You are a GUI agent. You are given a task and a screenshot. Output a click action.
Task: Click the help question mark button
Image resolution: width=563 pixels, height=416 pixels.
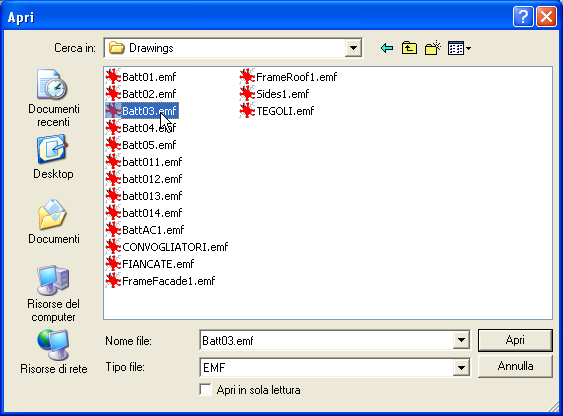[x=523, y=17]
